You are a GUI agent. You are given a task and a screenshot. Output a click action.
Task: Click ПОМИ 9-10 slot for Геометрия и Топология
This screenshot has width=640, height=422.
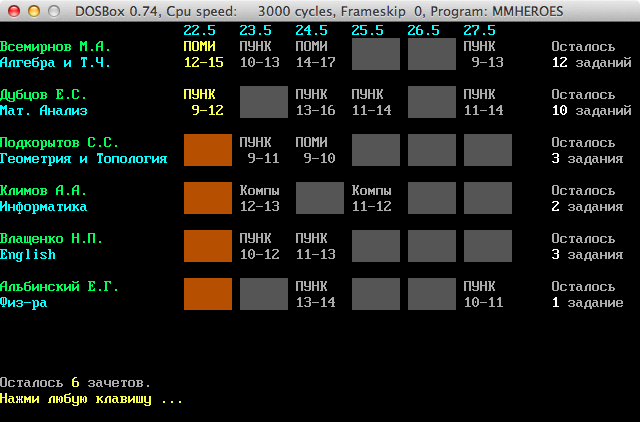[315, 150]
